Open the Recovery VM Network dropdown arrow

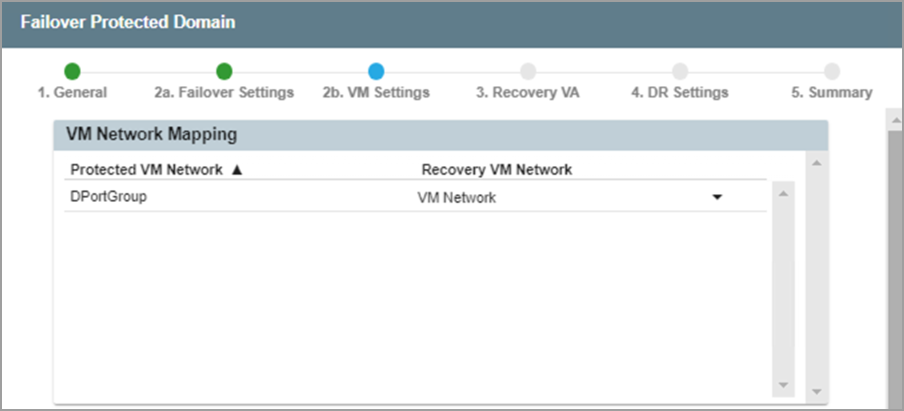tap(717, 198)
